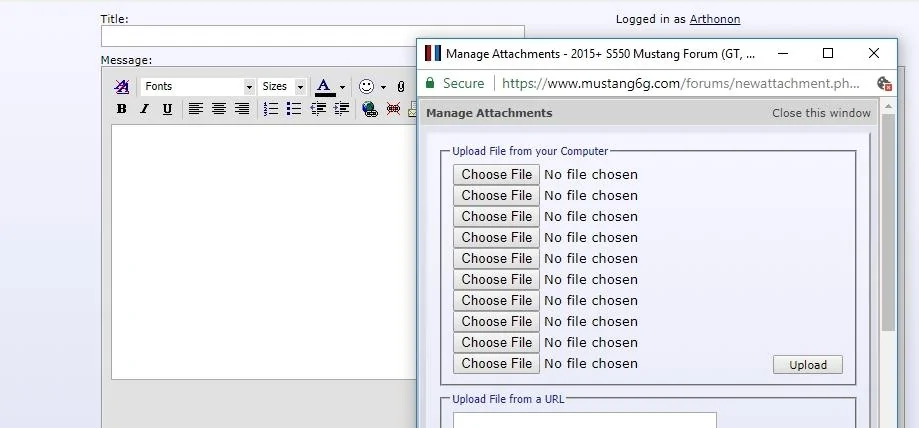This screenshot has height=428, width=919.
Task: Click the smiley face icon
Action: [x=366, y=87]
